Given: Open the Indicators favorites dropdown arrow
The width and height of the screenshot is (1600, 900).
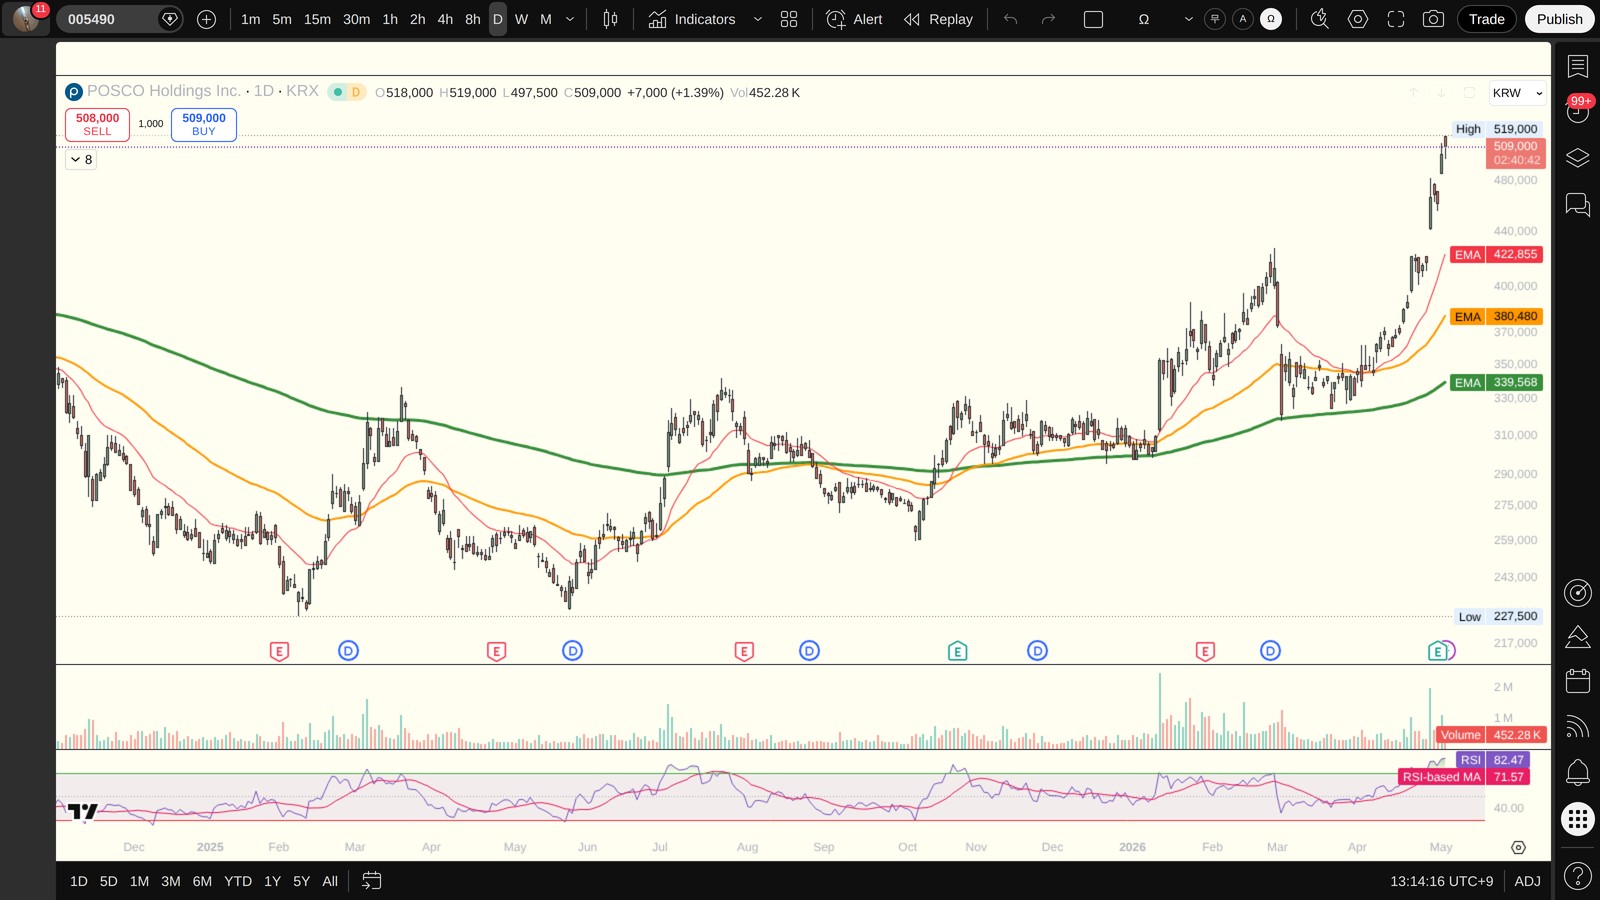Looking at the screenshot, I should [757, 19].
